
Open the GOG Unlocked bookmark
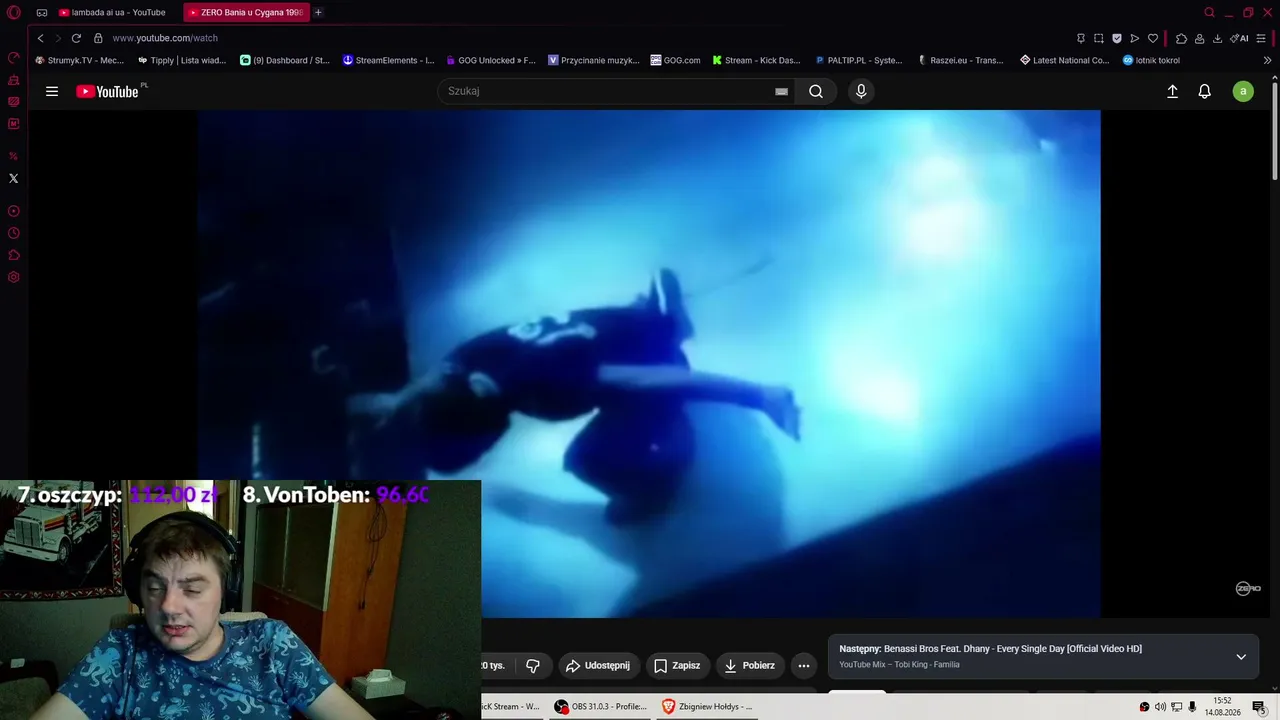point(491,60)
